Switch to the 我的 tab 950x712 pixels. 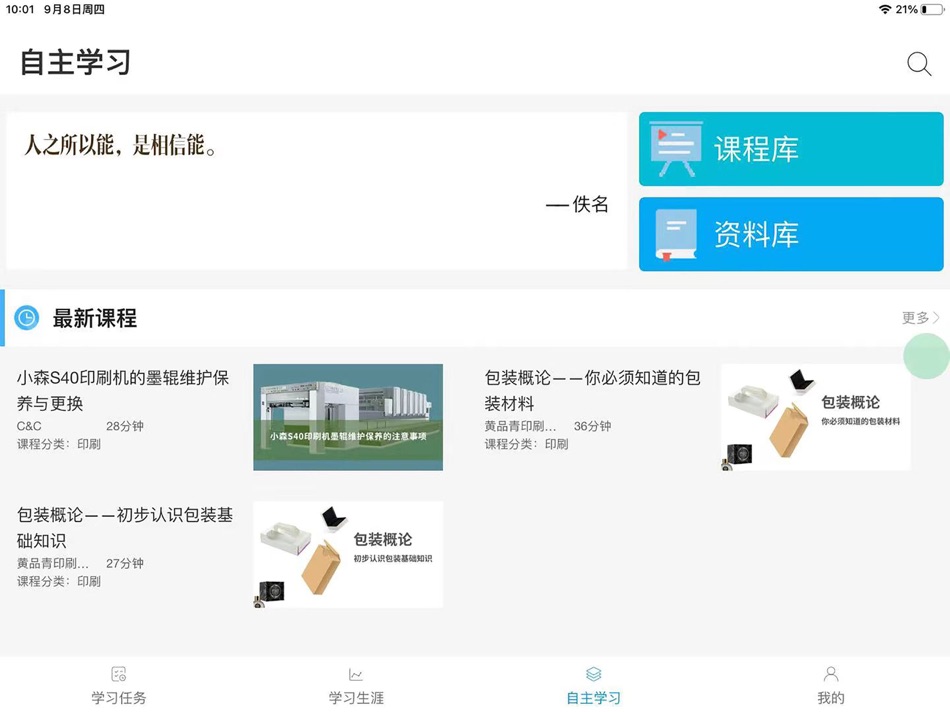(x=831, y=686)
